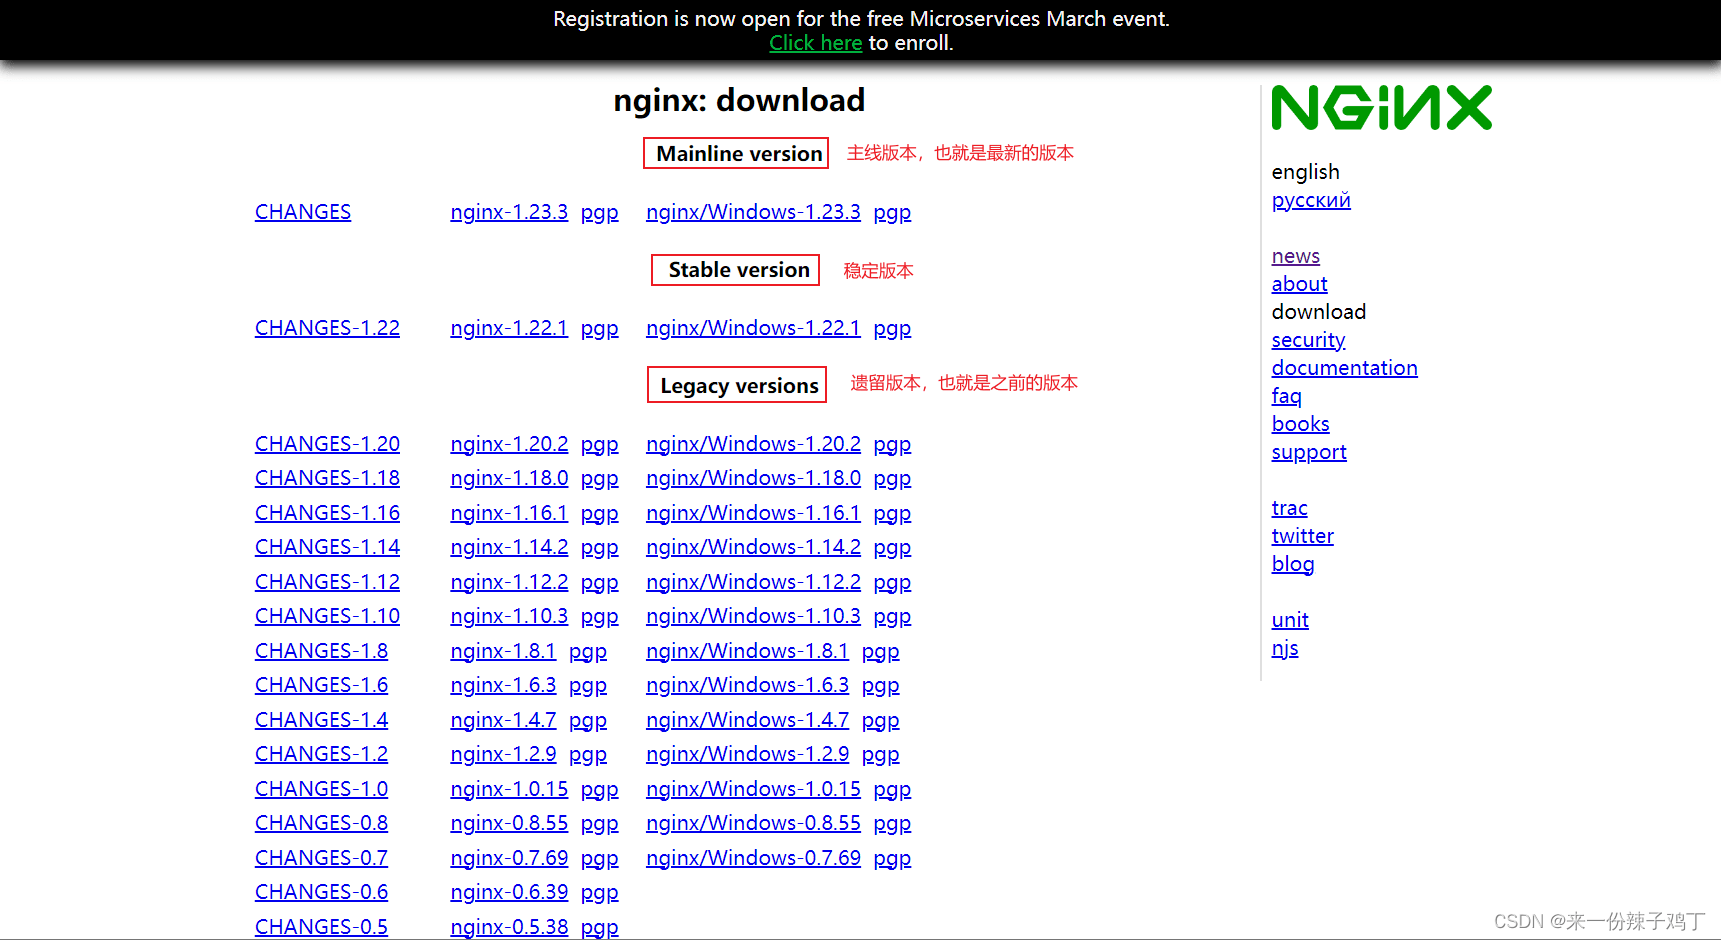This screenshot has width=1721, height=940.
Task: Open the books page
Action: (1300, 424)
